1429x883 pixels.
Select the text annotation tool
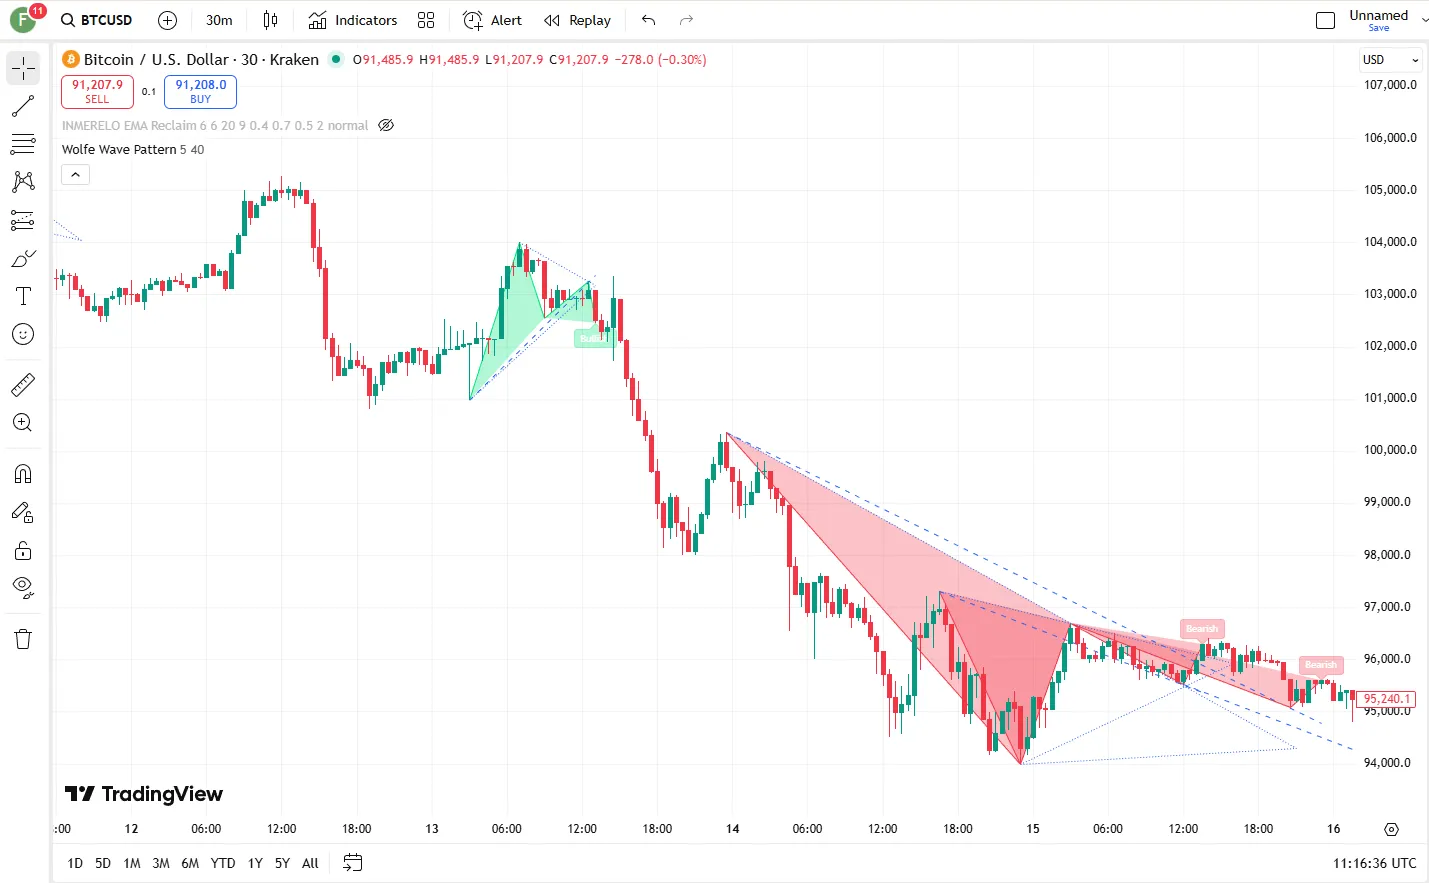coord(23,296)
